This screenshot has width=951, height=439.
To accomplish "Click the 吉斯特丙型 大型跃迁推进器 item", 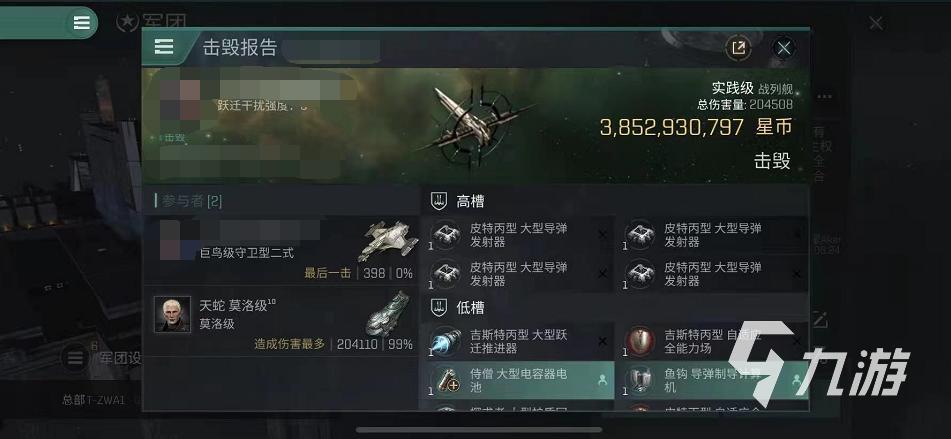I will 517,342.
